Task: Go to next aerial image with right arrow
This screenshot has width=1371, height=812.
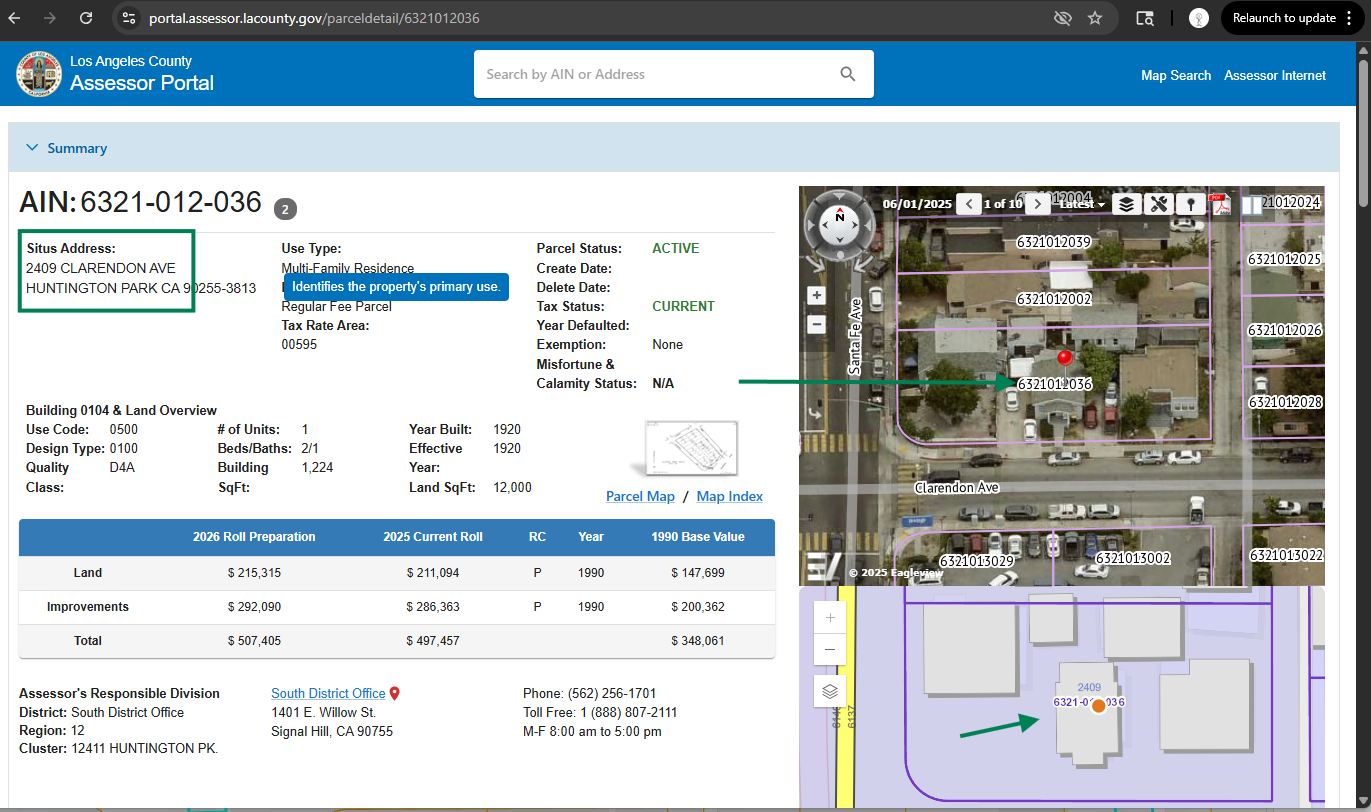Action: 1038,204
